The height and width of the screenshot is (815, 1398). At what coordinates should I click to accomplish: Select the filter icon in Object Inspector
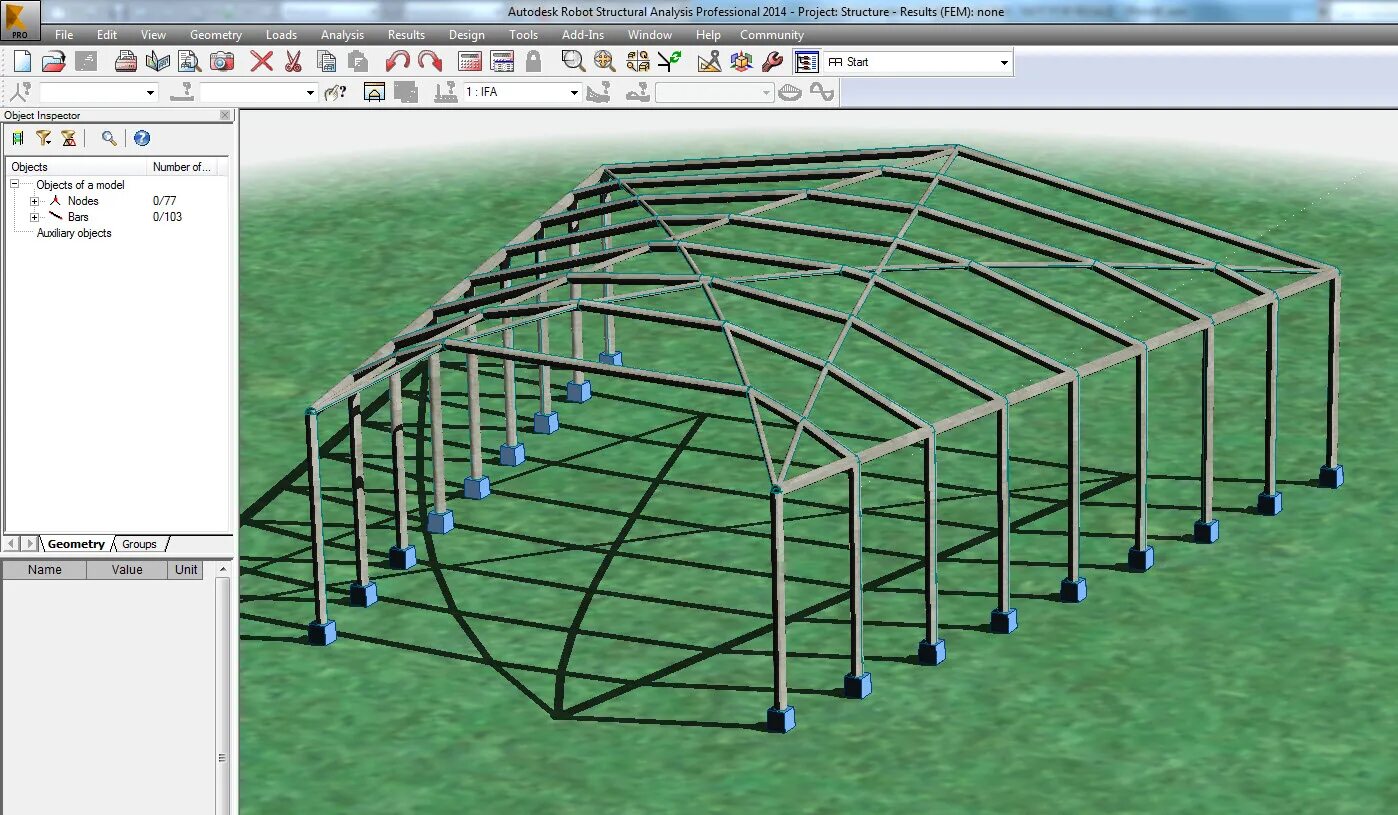point(44,138)
